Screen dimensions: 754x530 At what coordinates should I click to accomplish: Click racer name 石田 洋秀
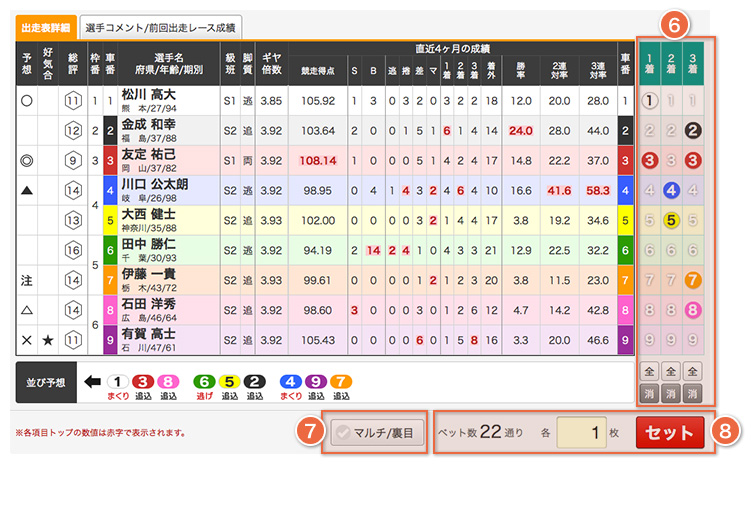(x=149, y=303)
